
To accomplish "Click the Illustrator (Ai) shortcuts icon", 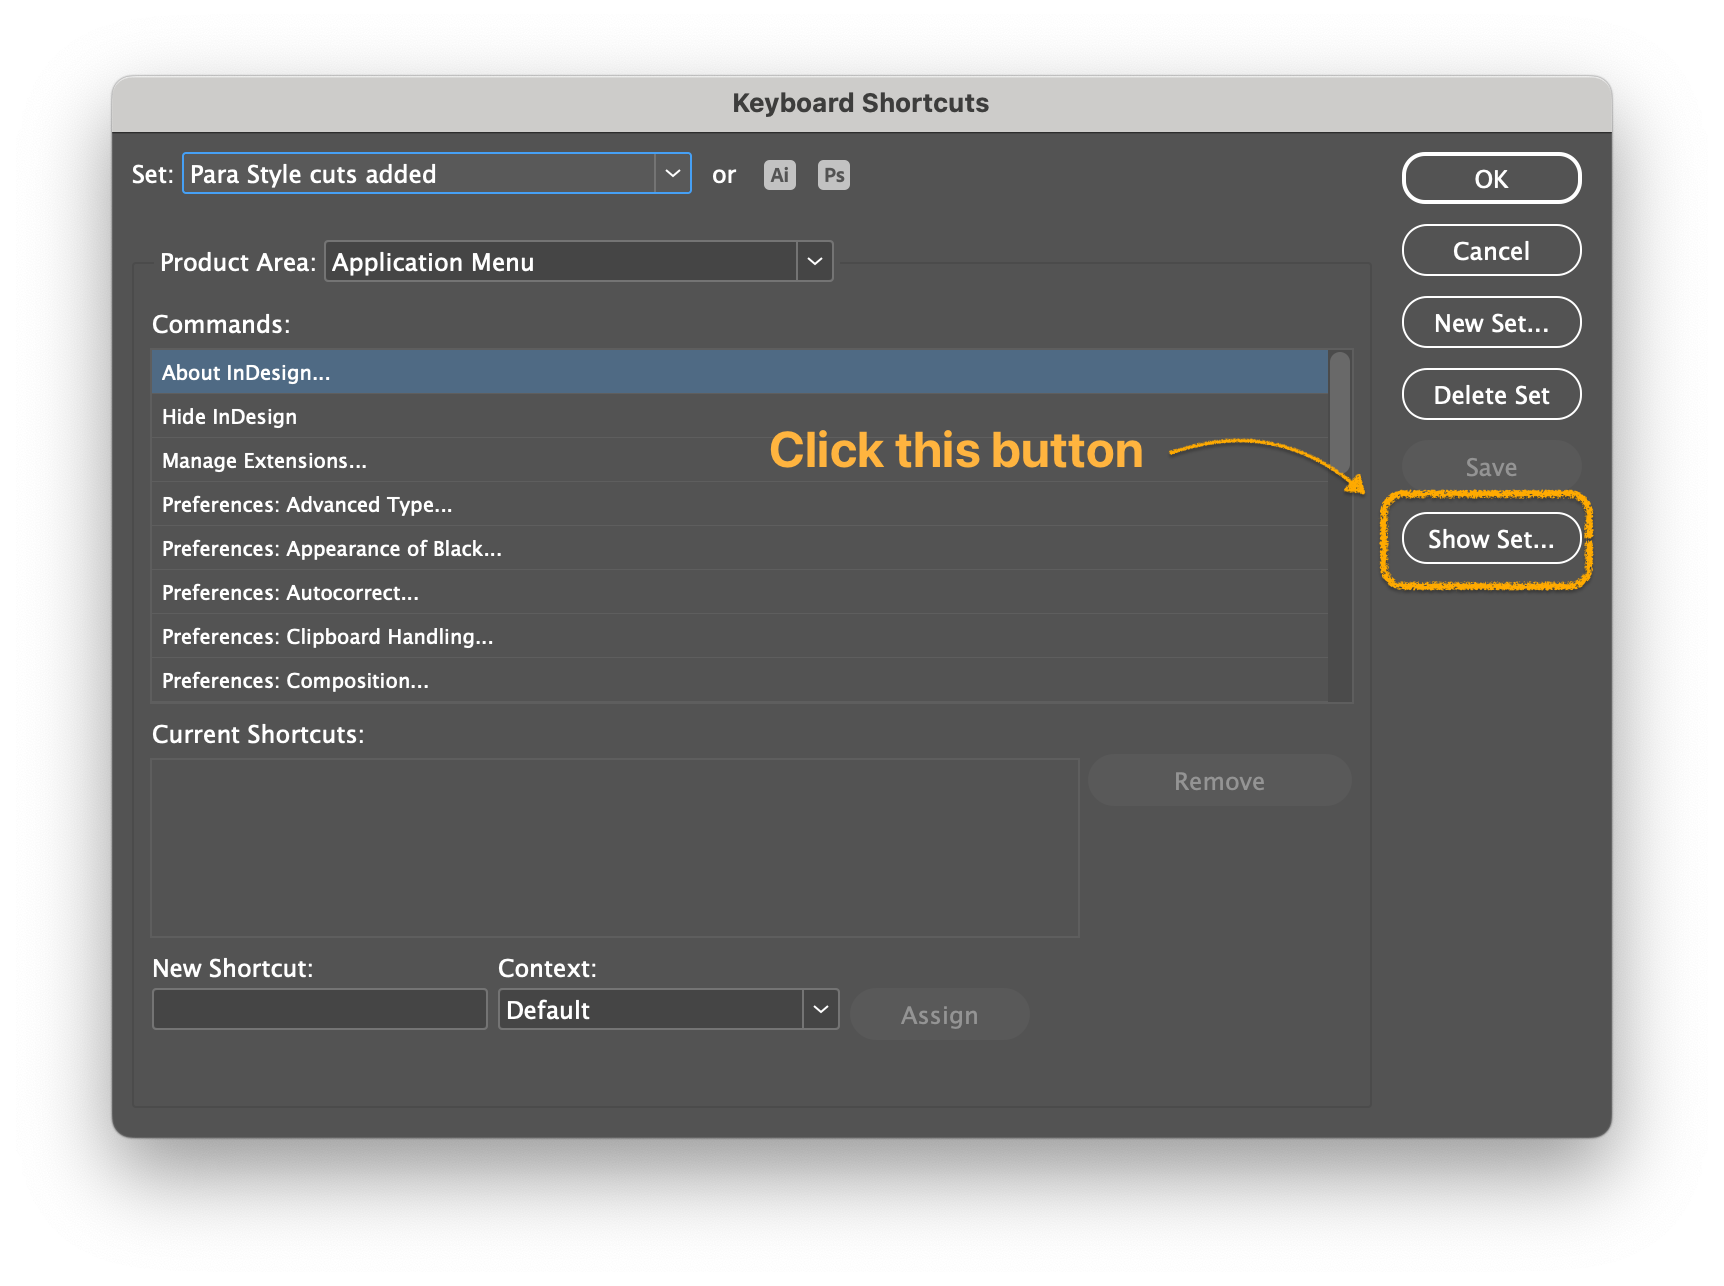I will pos(779,174).
